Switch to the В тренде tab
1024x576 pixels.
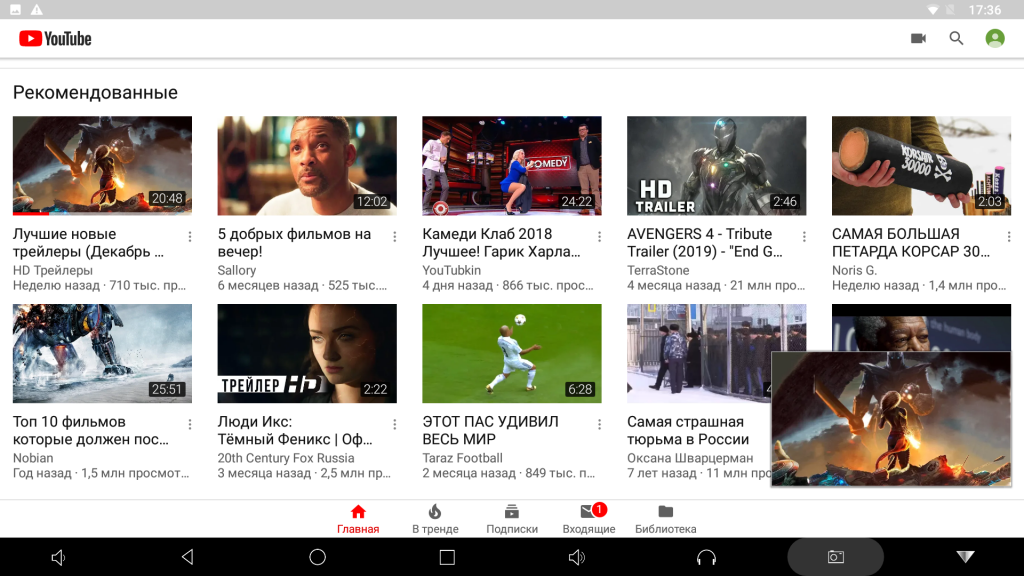435,518
